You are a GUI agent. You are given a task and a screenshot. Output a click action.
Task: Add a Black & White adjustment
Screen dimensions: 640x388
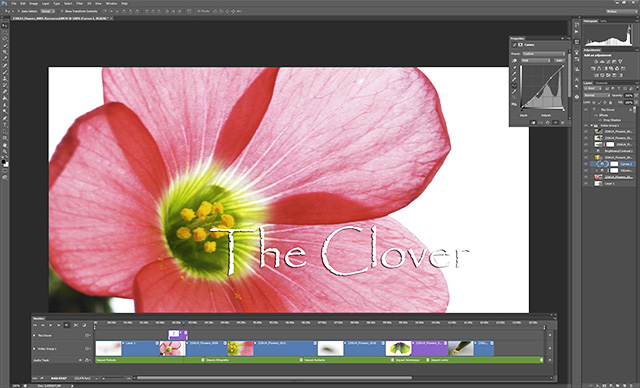click(x=605, y=69)
